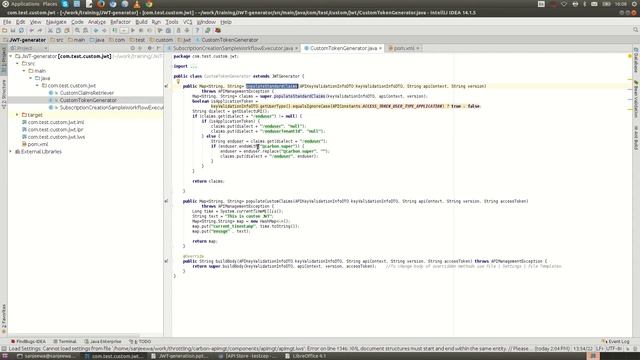Collapse the src folder node
Viewport: 640px width, 360px height.
[18, 64]
